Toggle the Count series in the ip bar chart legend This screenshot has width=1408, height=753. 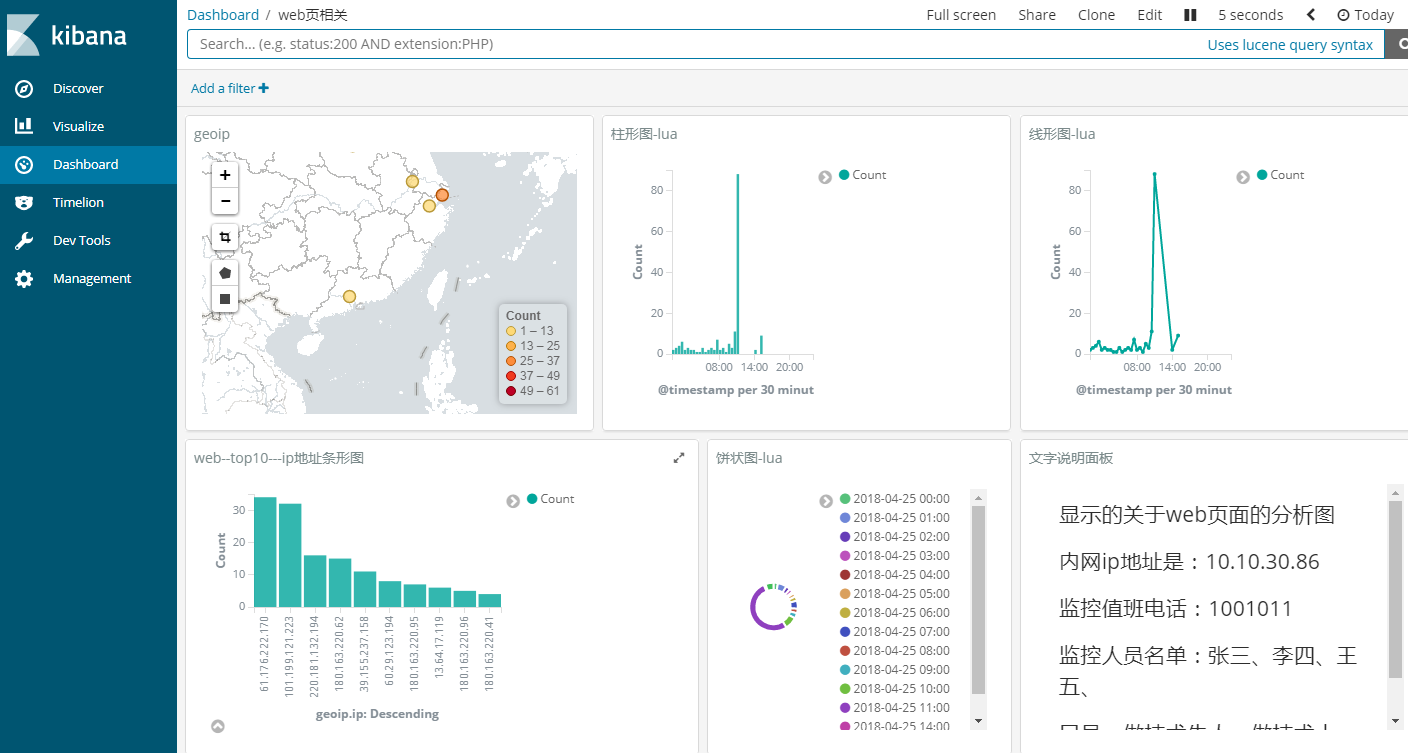[550, 499]
